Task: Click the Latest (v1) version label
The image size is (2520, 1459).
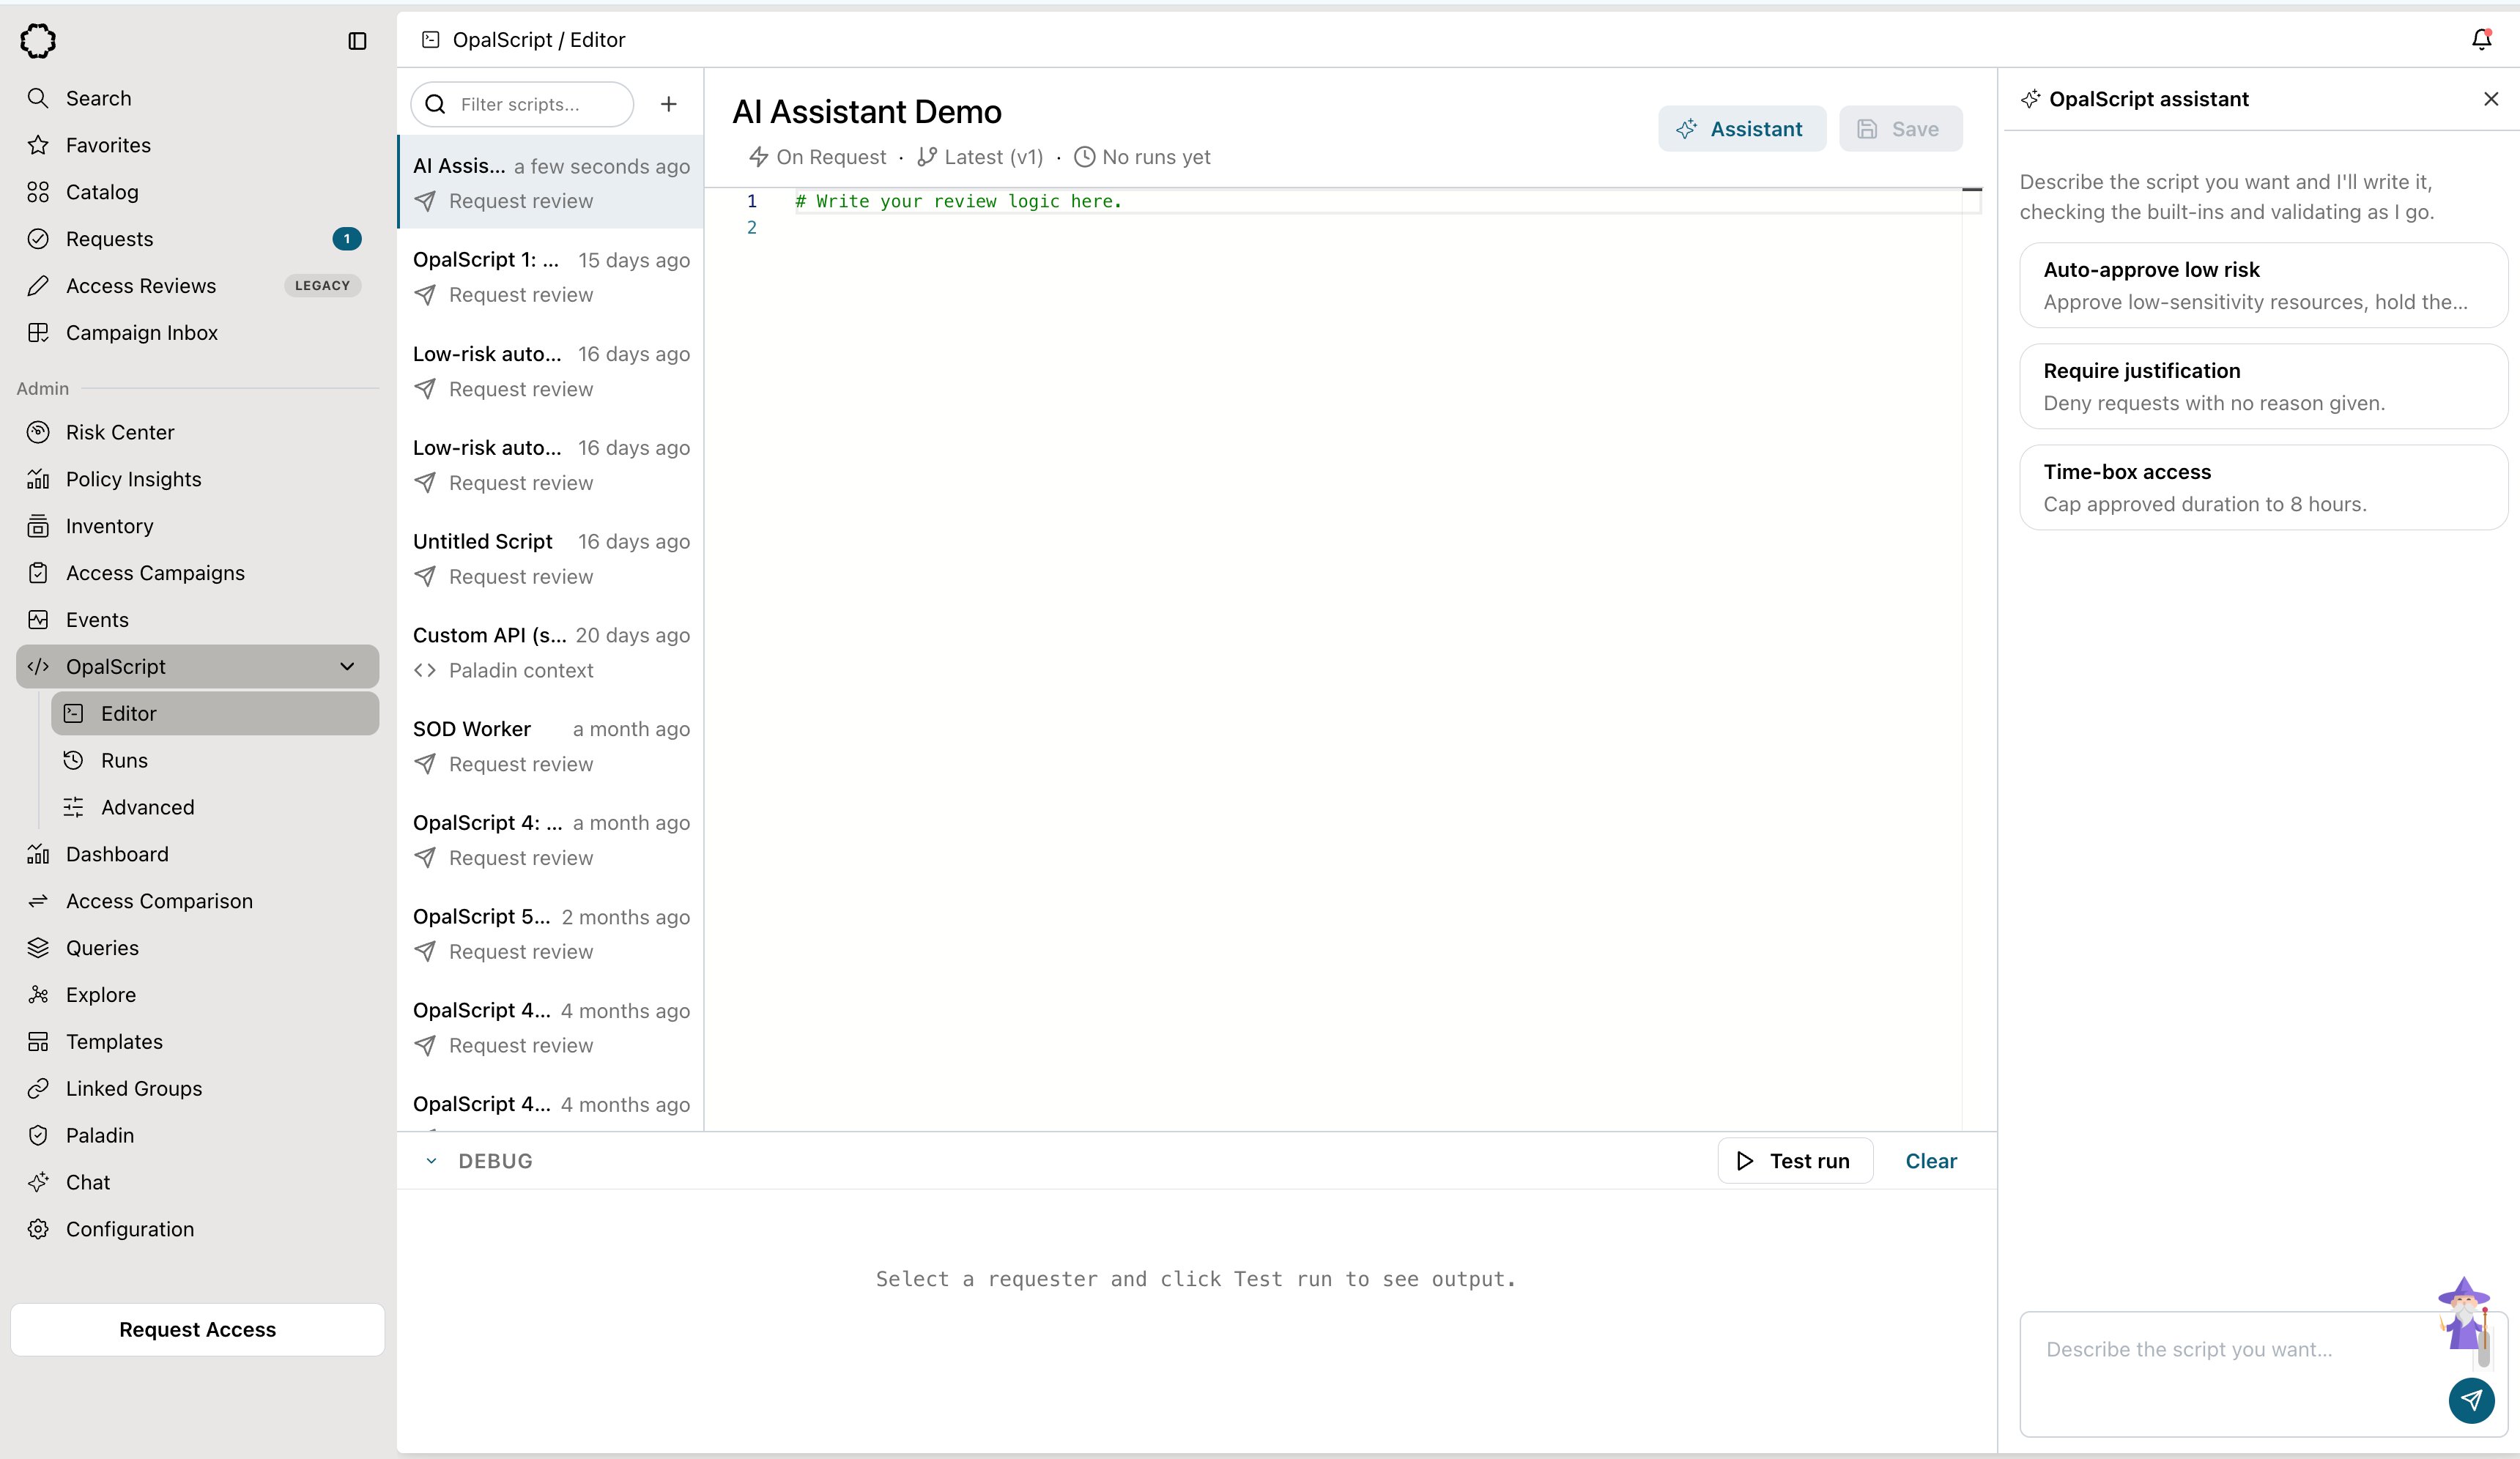Action: click(980, 157)
